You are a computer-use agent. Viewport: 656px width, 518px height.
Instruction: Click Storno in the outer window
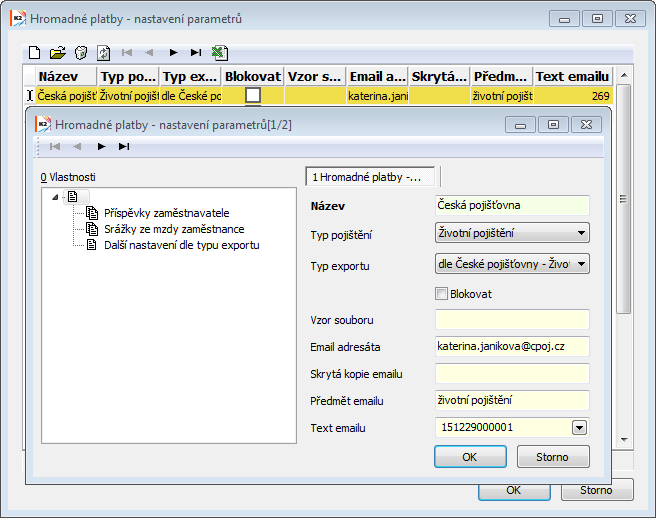tap(597, 491)
